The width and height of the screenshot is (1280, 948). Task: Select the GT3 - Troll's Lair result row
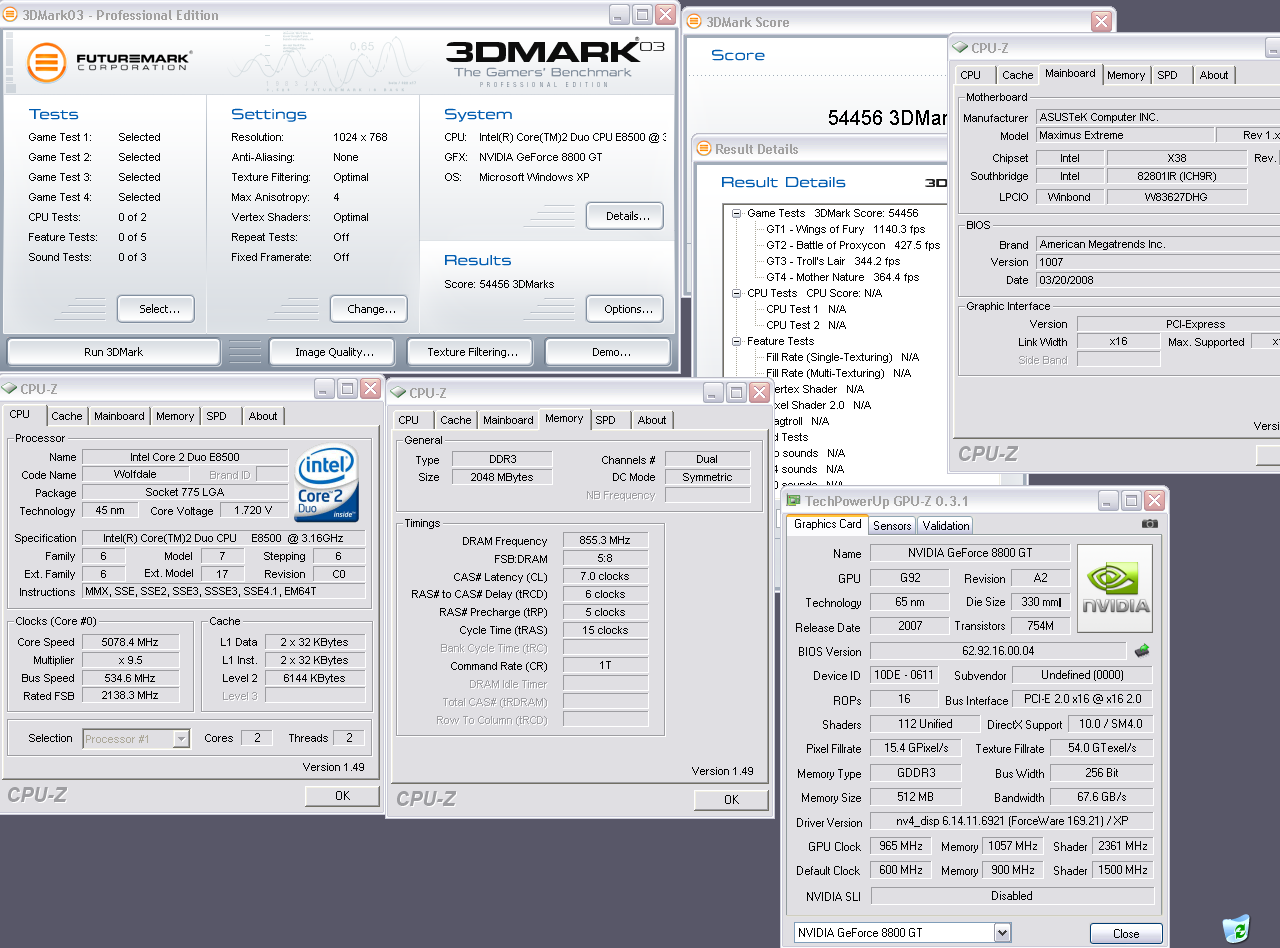(833, 261)
